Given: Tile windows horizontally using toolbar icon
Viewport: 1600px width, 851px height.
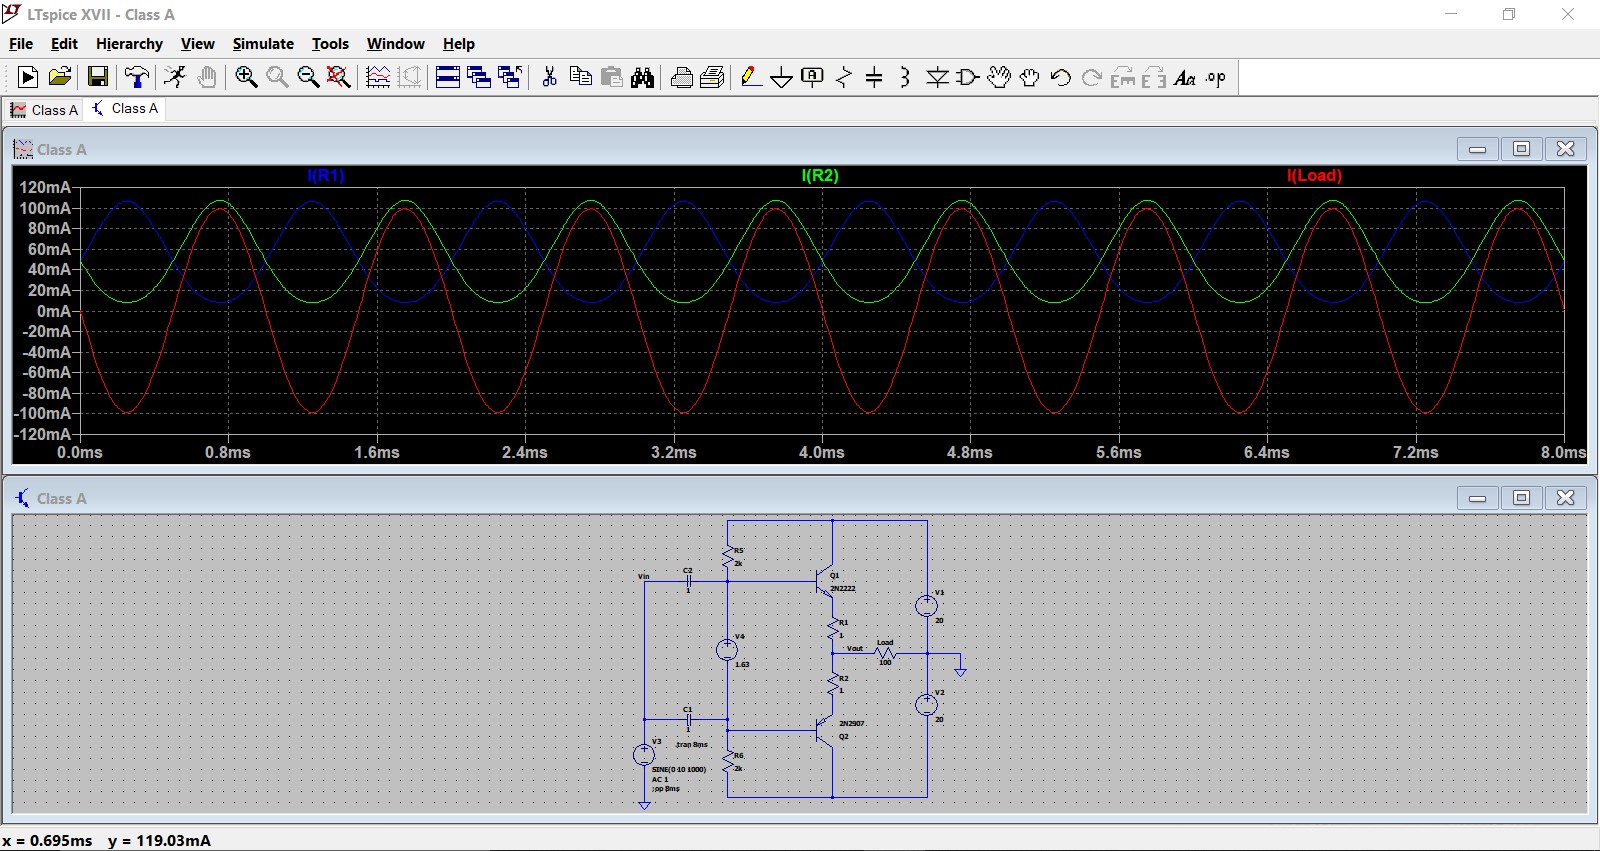Looking at the screenshot, I should pos(448,77).
